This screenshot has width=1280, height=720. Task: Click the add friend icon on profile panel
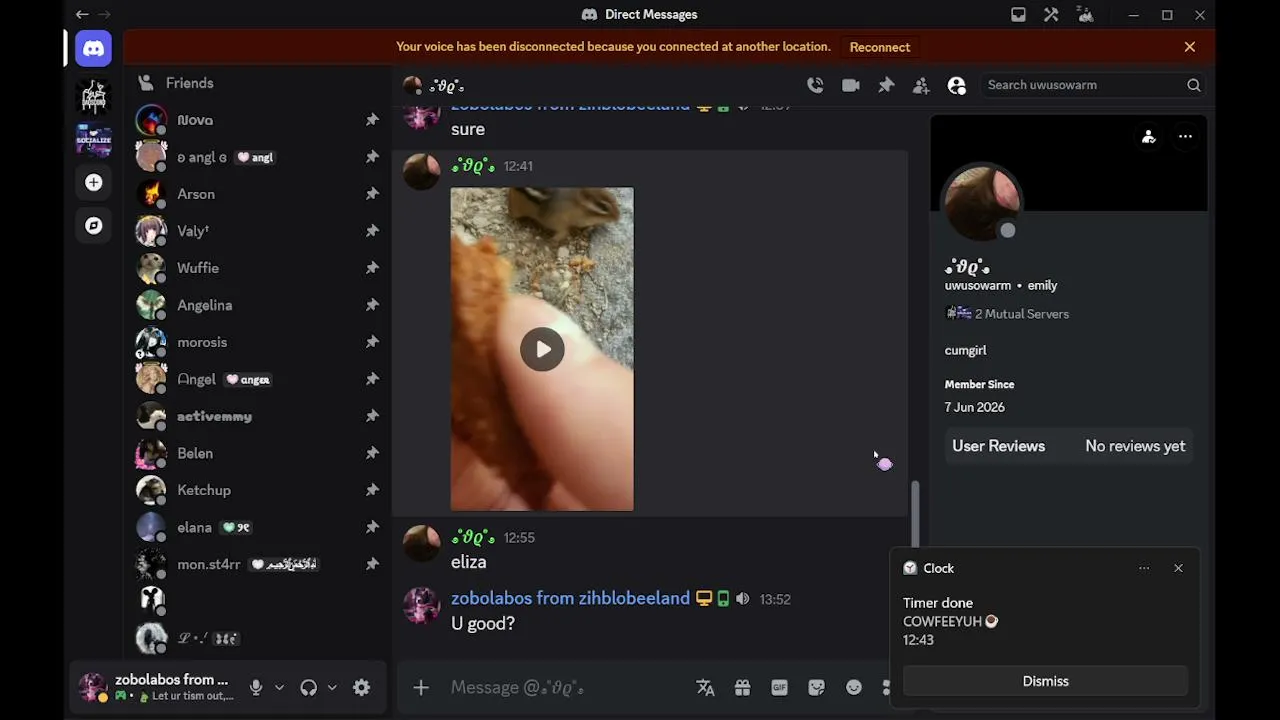tap(1148, 137)
